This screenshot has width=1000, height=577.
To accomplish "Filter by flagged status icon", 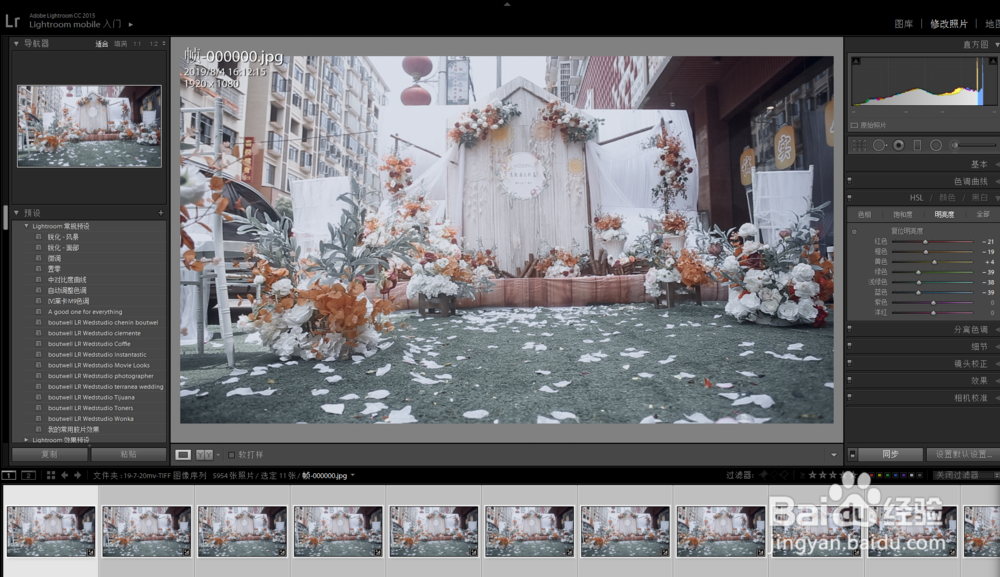I will coord(763,475).
